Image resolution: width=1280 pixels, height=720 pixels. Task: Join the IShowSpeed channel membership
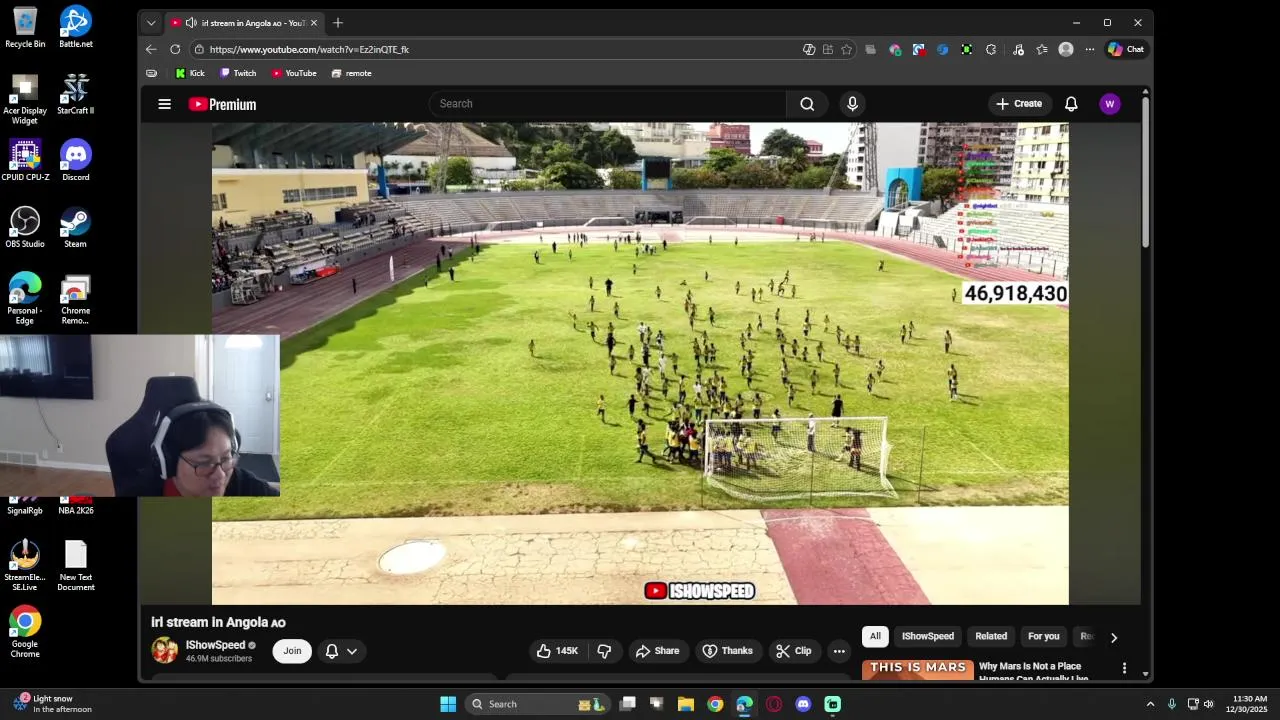(292, 651)
